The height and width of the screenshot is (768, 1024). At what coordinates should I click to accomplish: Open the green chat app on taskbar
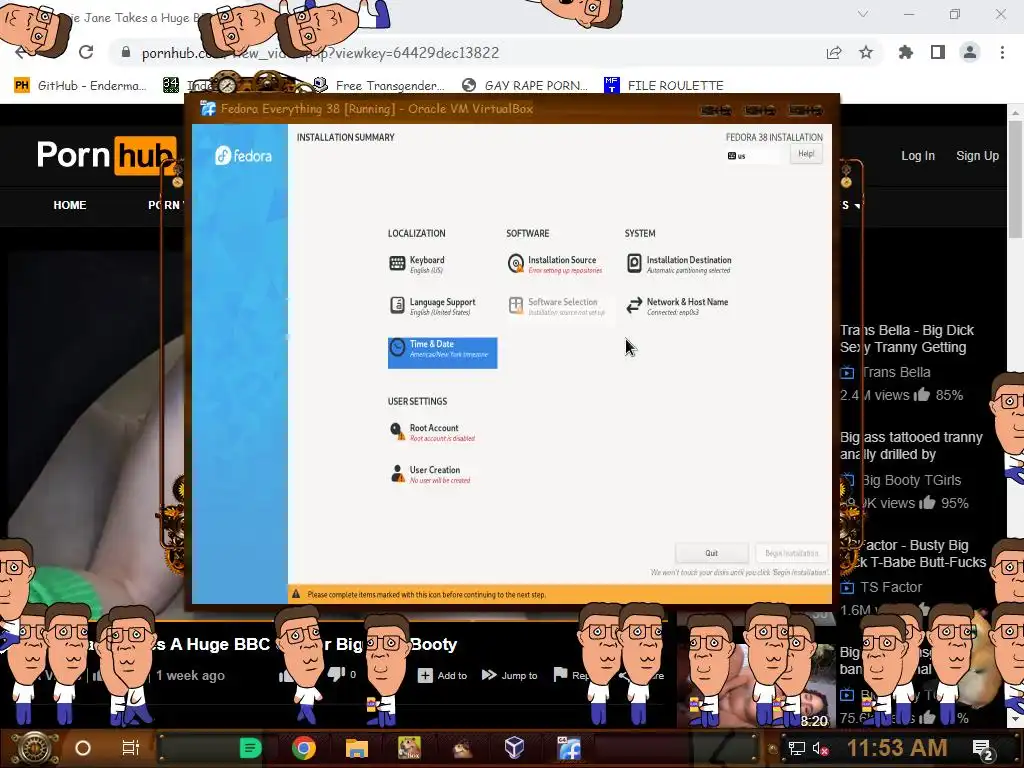pyautogui.click(x=250, y=748)
